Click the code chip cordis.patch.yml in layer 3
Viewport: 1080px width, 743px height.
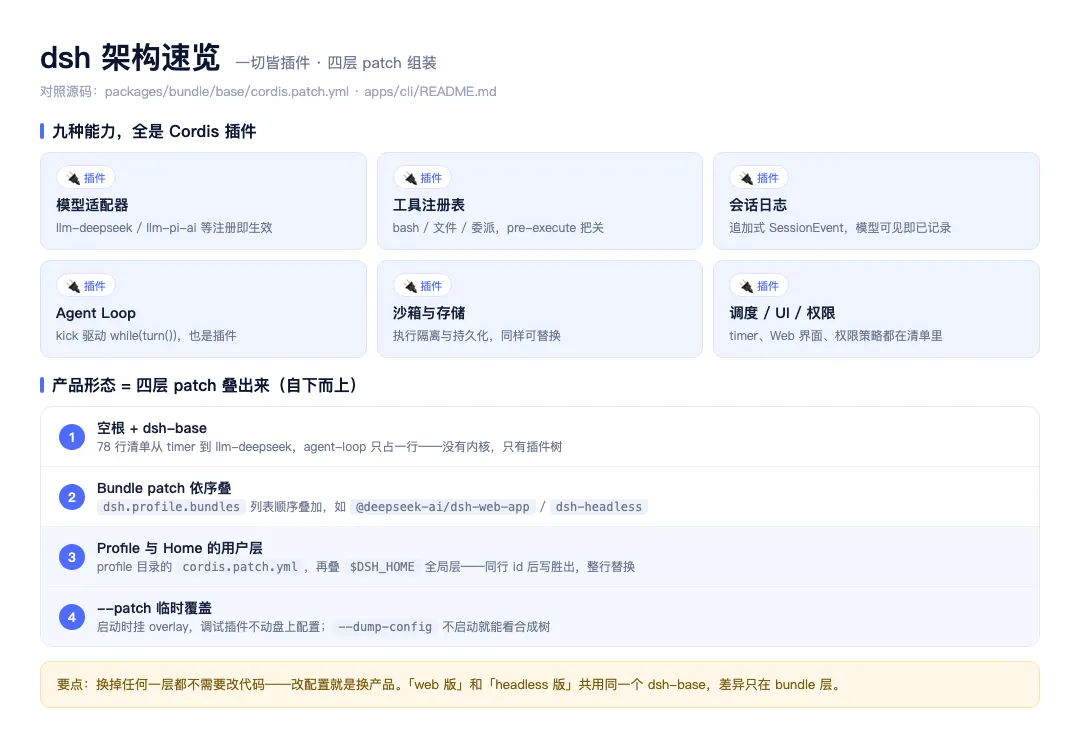point(240,567)
